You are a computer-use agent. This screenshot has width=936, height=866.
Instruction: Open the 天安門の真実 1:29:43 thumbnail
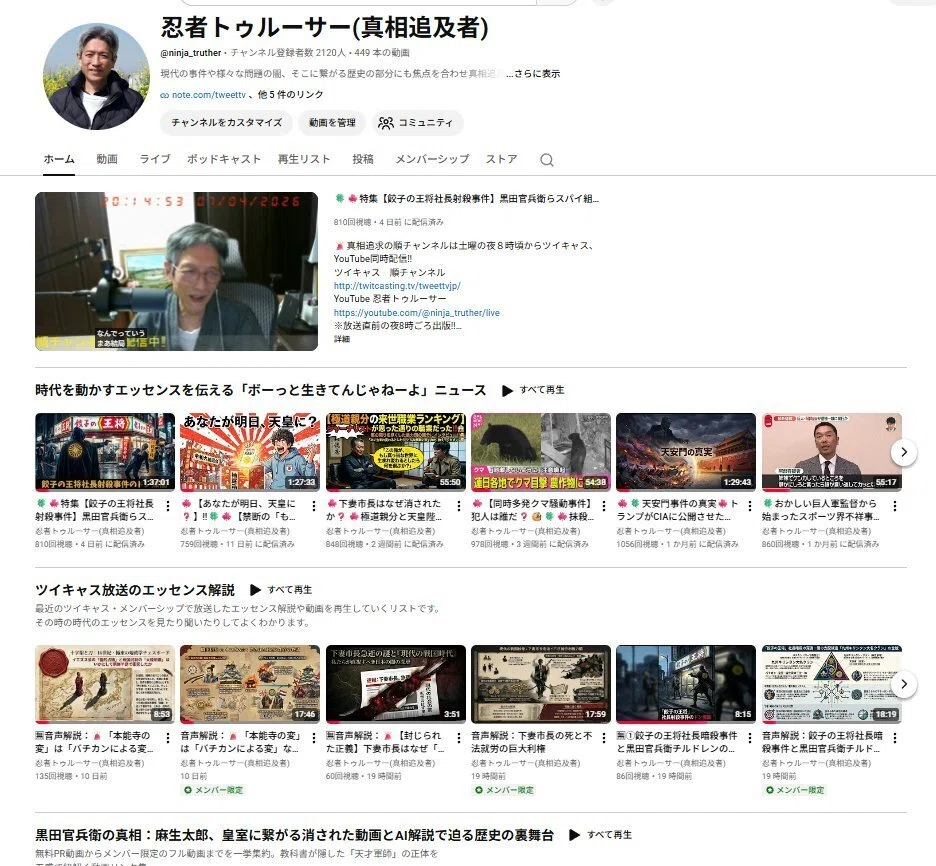[686, 452]
